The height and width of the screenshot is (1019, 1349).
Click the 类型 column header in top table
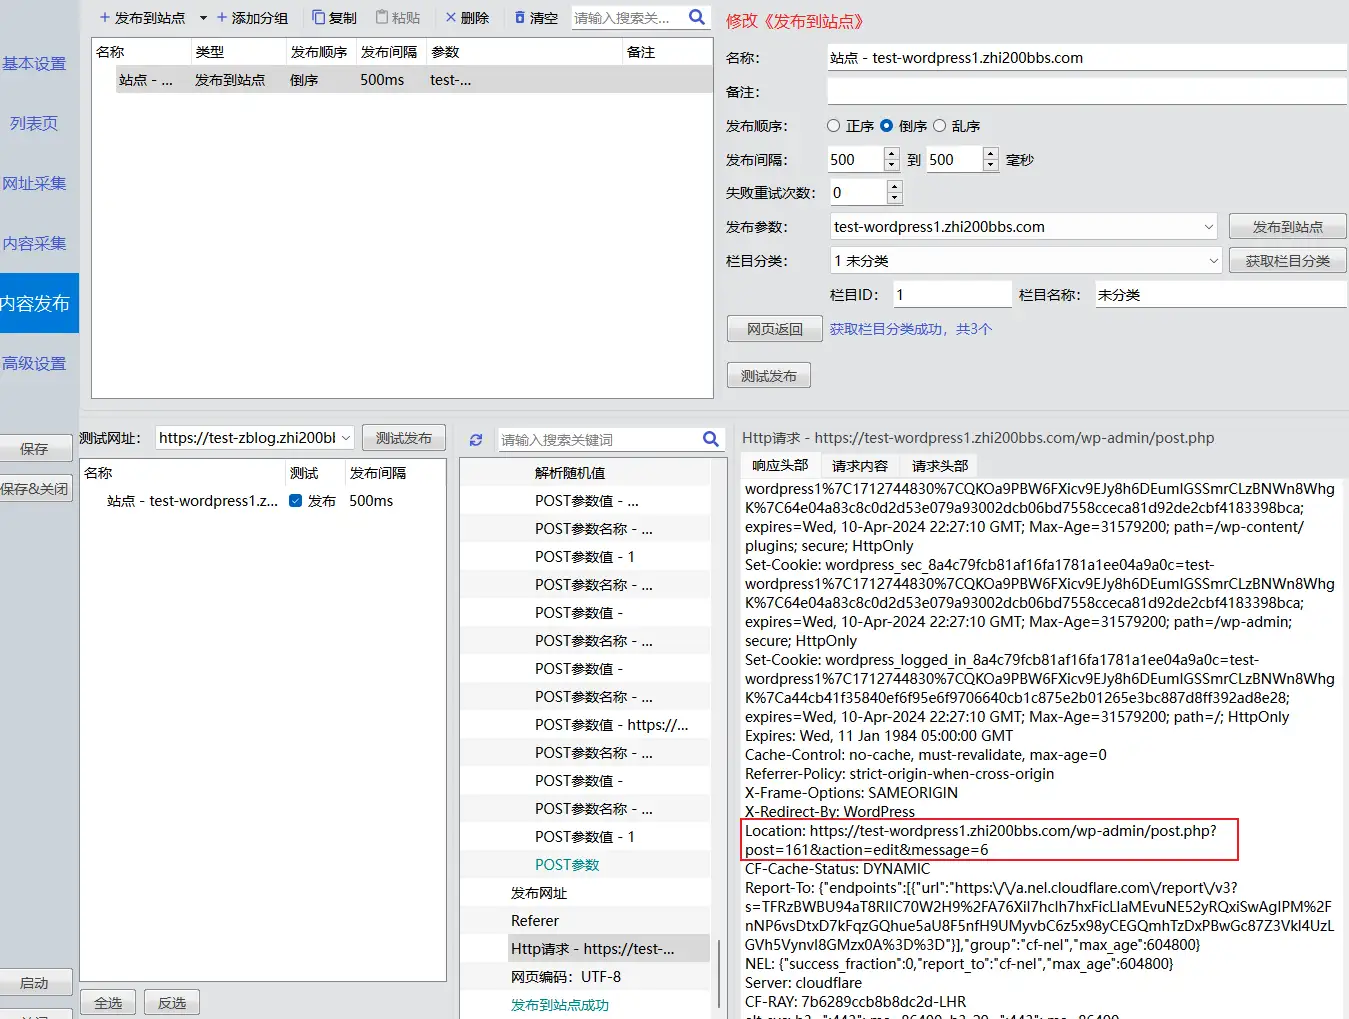pyautogui.click(x=238, y=52)
